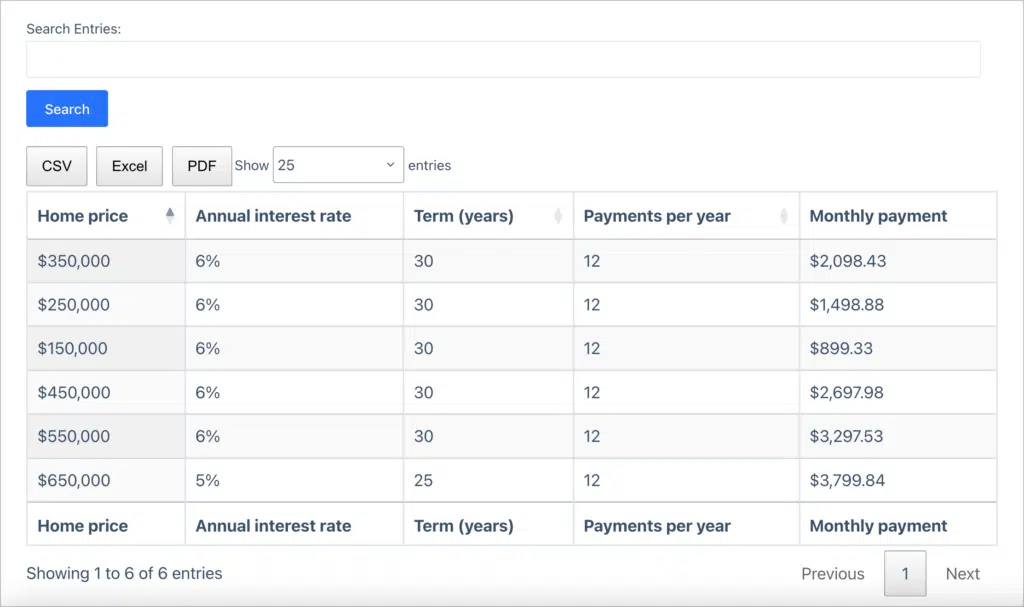
Task: Click the top Monthly payment column header
Action: pyautogui.click(x=898, y=216)
